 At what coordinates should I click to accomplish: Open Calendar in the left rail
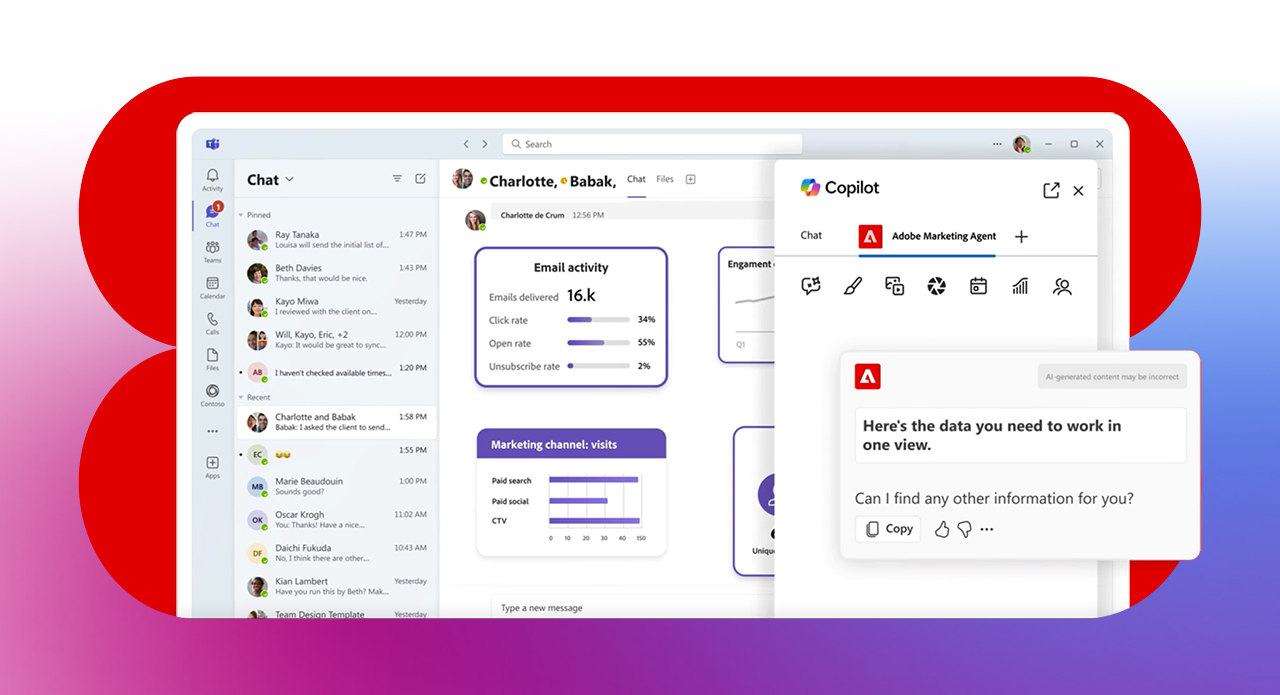(212, 288)
